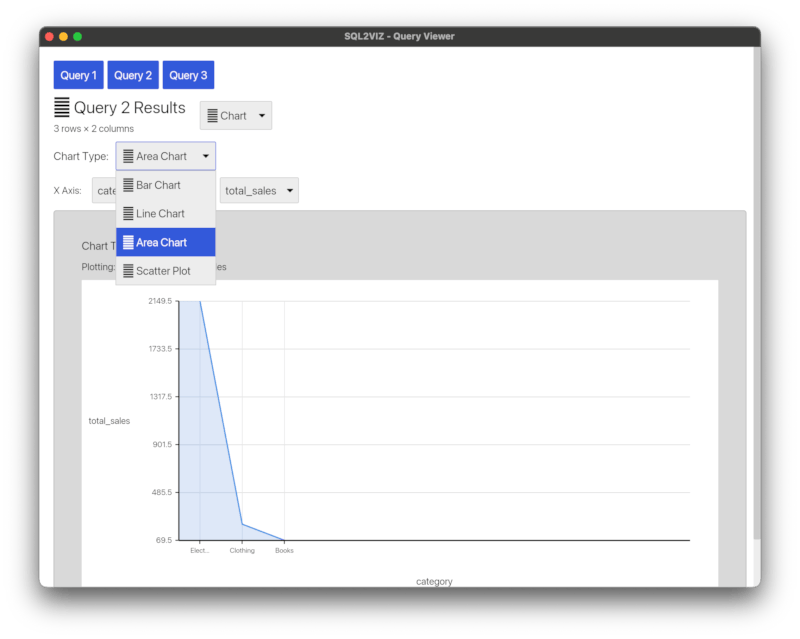800x639 pixels.
Task: Collapse the Chart Type dropdown showing Area Chart
Action: pyautogui.click(x=165, y=156)
